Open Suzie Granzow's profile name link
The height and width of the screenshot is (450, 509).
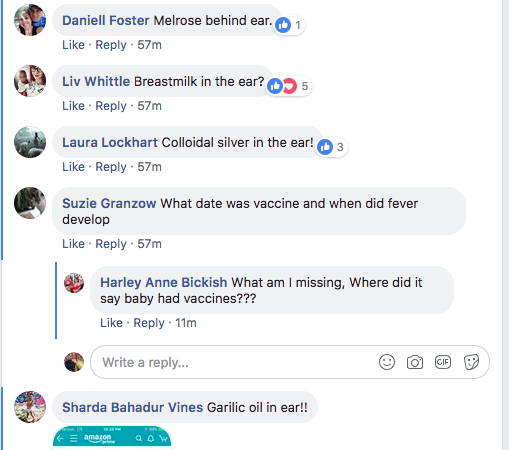pyautogui.click(x=109, y=203)
